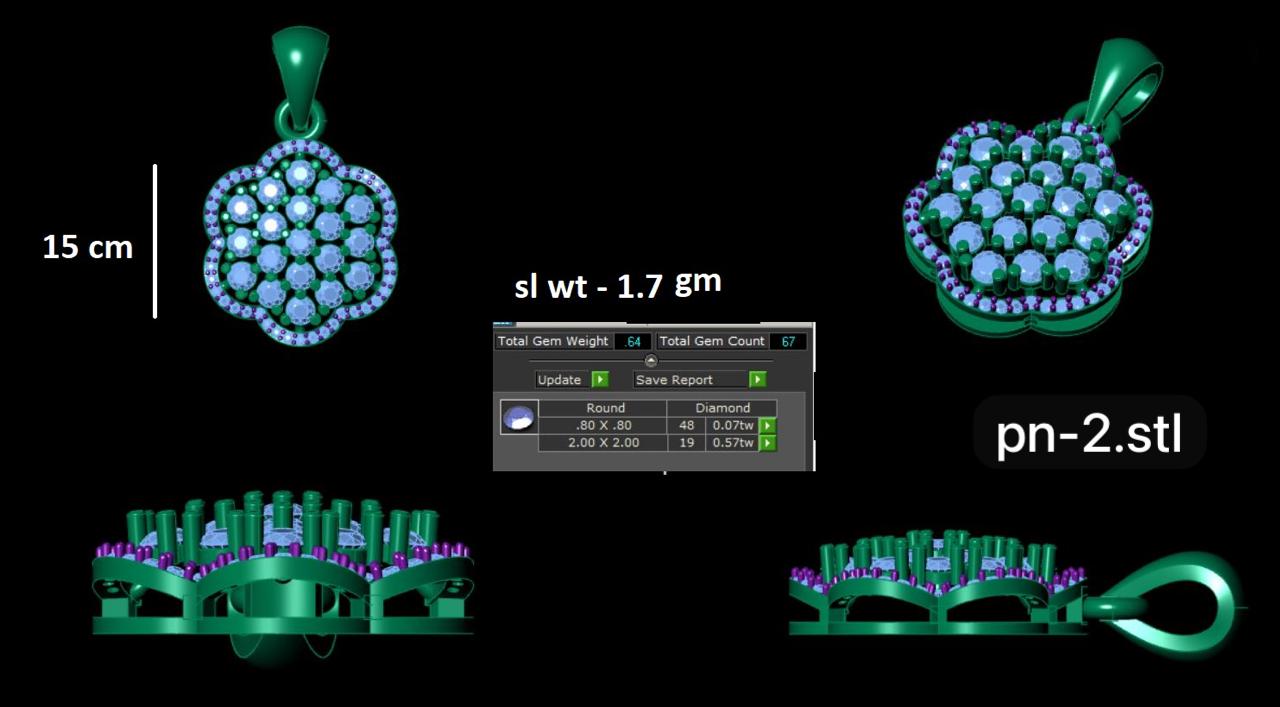Select the .80 X .80 gem size row
This screenshot has height=707, width=1280.
[604, 426]
